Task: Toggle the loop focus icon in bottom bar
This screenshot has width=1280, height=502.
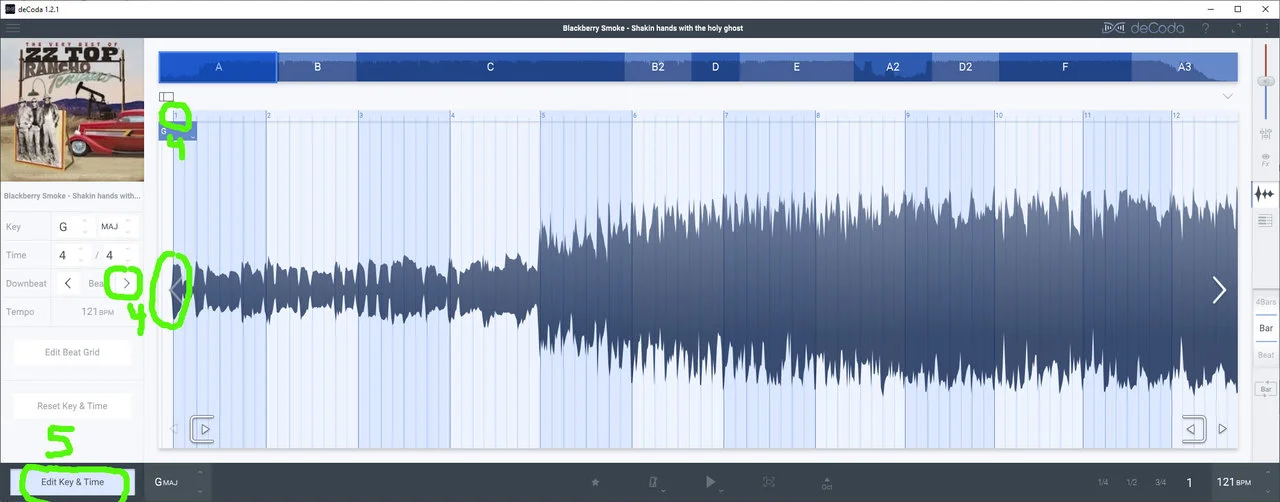Action: (769, 482)
